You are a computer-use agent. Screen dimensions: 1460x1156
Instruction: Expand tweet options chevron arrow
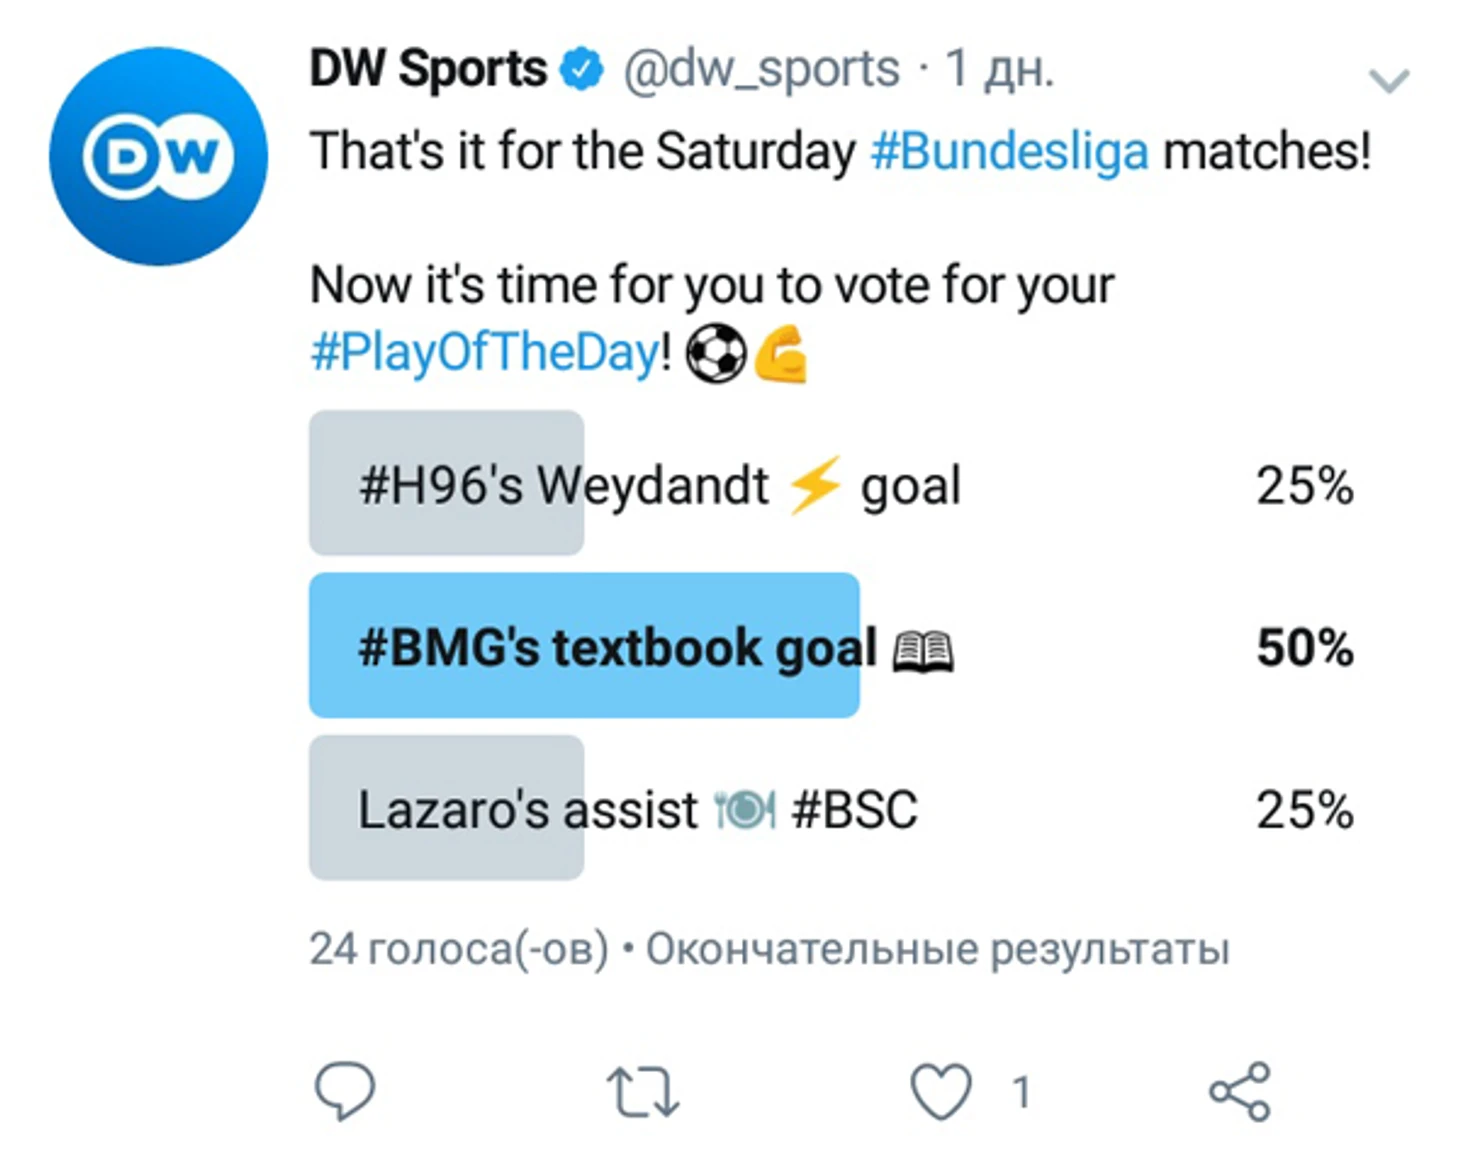[x=1389, y=80]
